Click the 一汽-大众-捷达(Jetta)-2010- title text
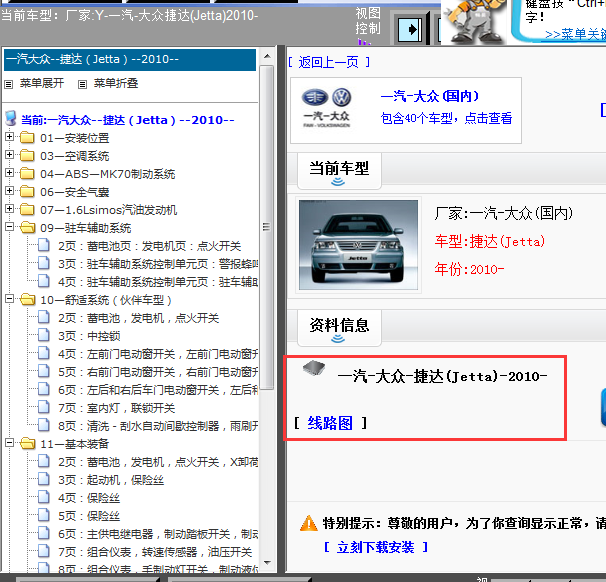This screenshot has height=582, width=606. [442, 376]
